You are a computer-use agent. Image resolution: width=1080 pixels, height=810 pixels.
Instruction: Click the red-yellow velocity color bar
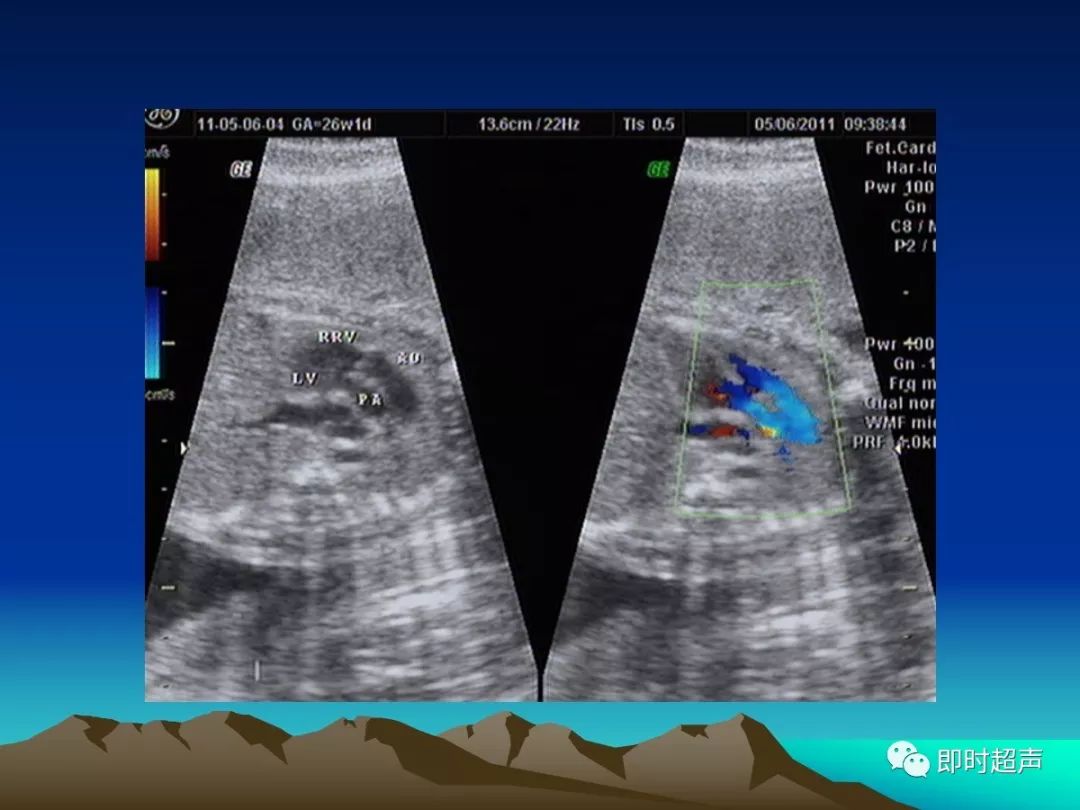point(152,214)
